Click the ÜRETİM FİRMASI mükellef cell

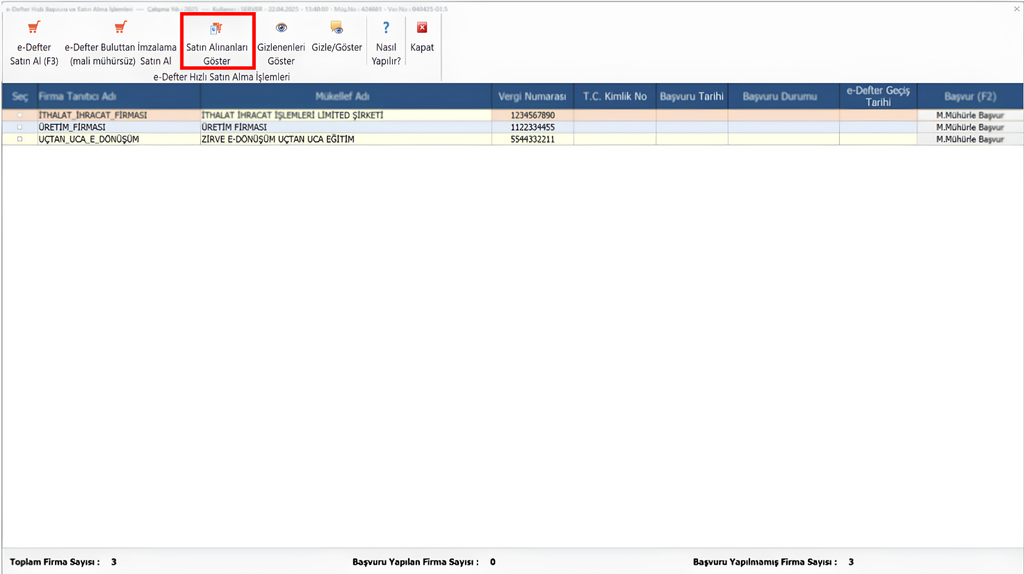pos(346,127)
